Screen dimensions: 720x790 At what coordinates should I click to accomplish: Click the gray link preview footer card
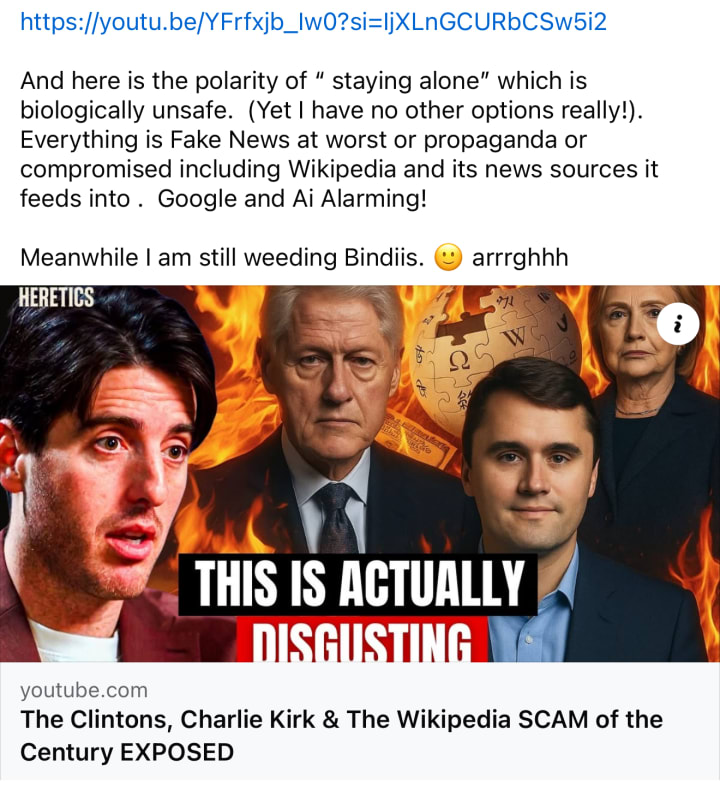pos(358,721)
